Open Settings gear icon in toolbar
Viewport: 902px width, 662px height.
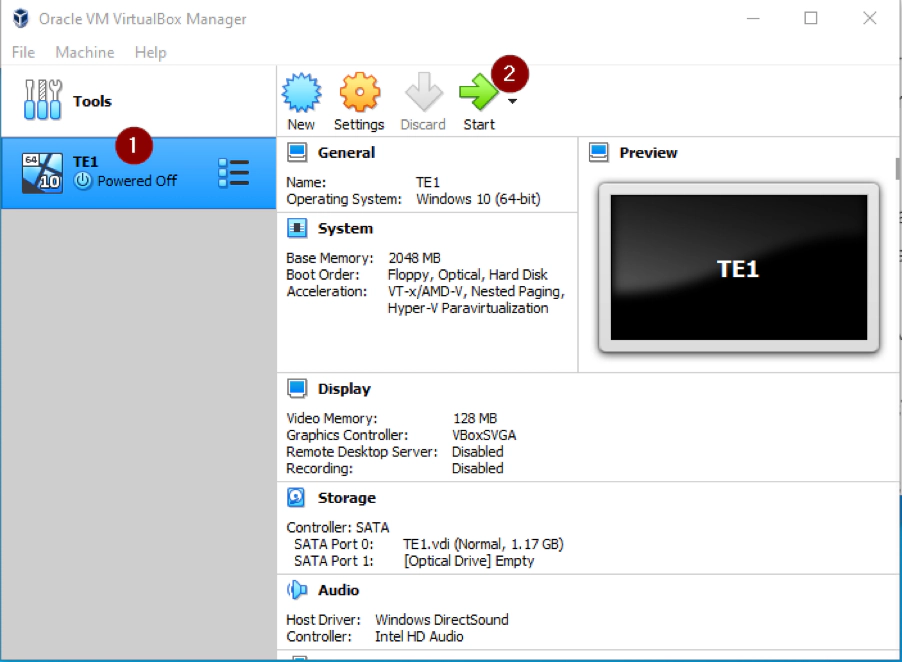pyautogui.click(x=359, y=94)
